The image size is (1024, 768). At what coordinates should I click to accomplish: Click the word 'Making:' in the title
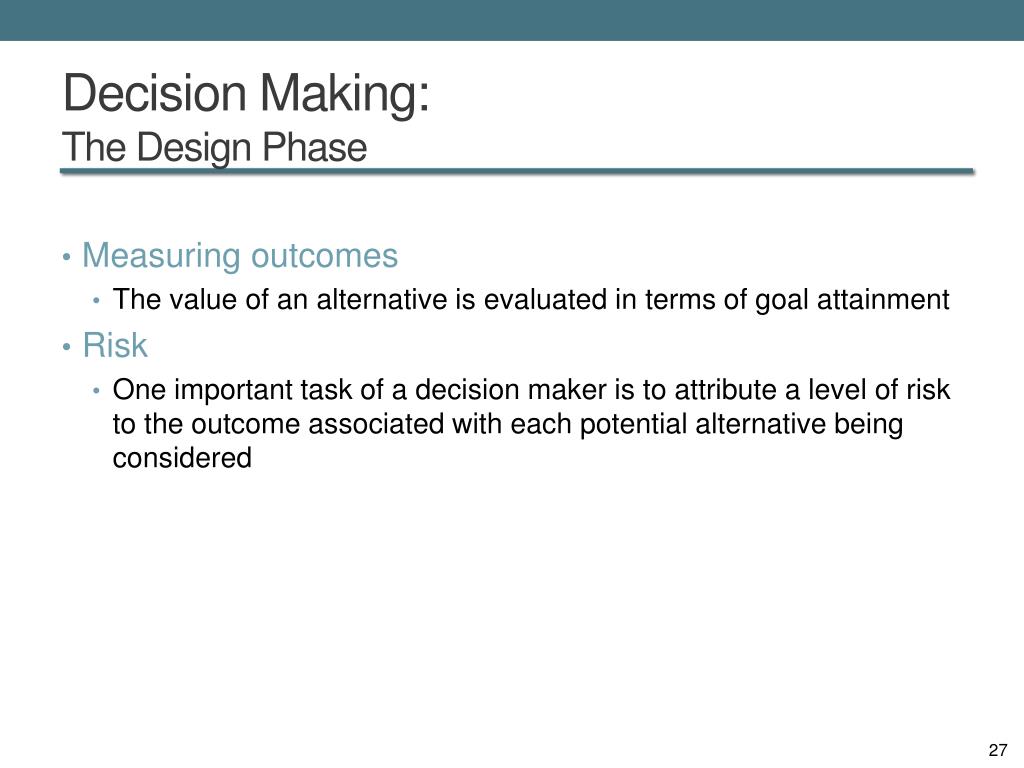coord(345,94)
